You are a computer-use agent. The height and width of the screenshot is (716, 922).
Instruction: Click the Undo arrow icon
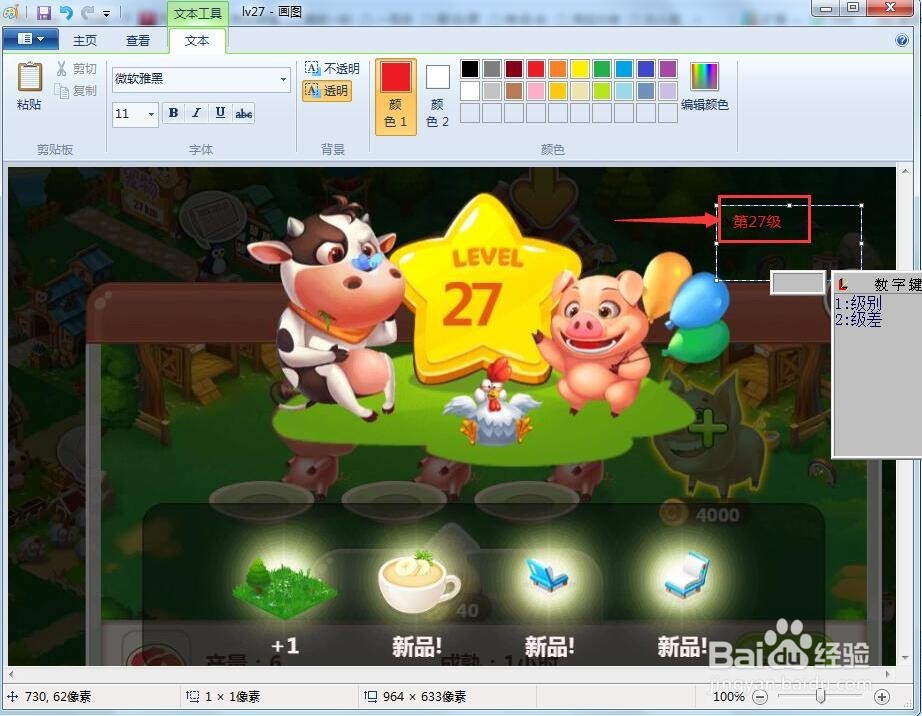[x=66, y=12]
